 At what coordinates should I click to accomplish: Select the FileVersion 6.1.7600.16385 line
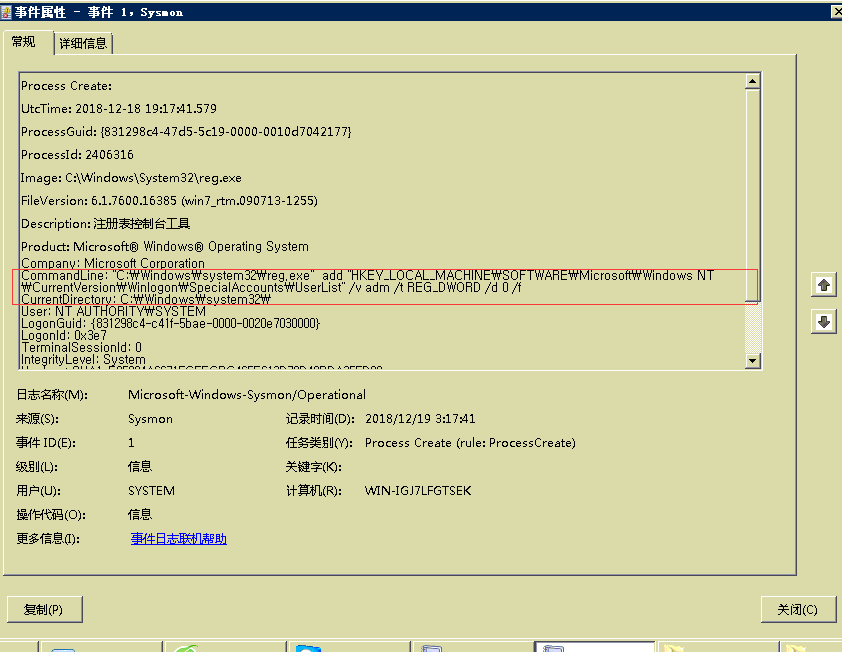(x=169, y=201)
